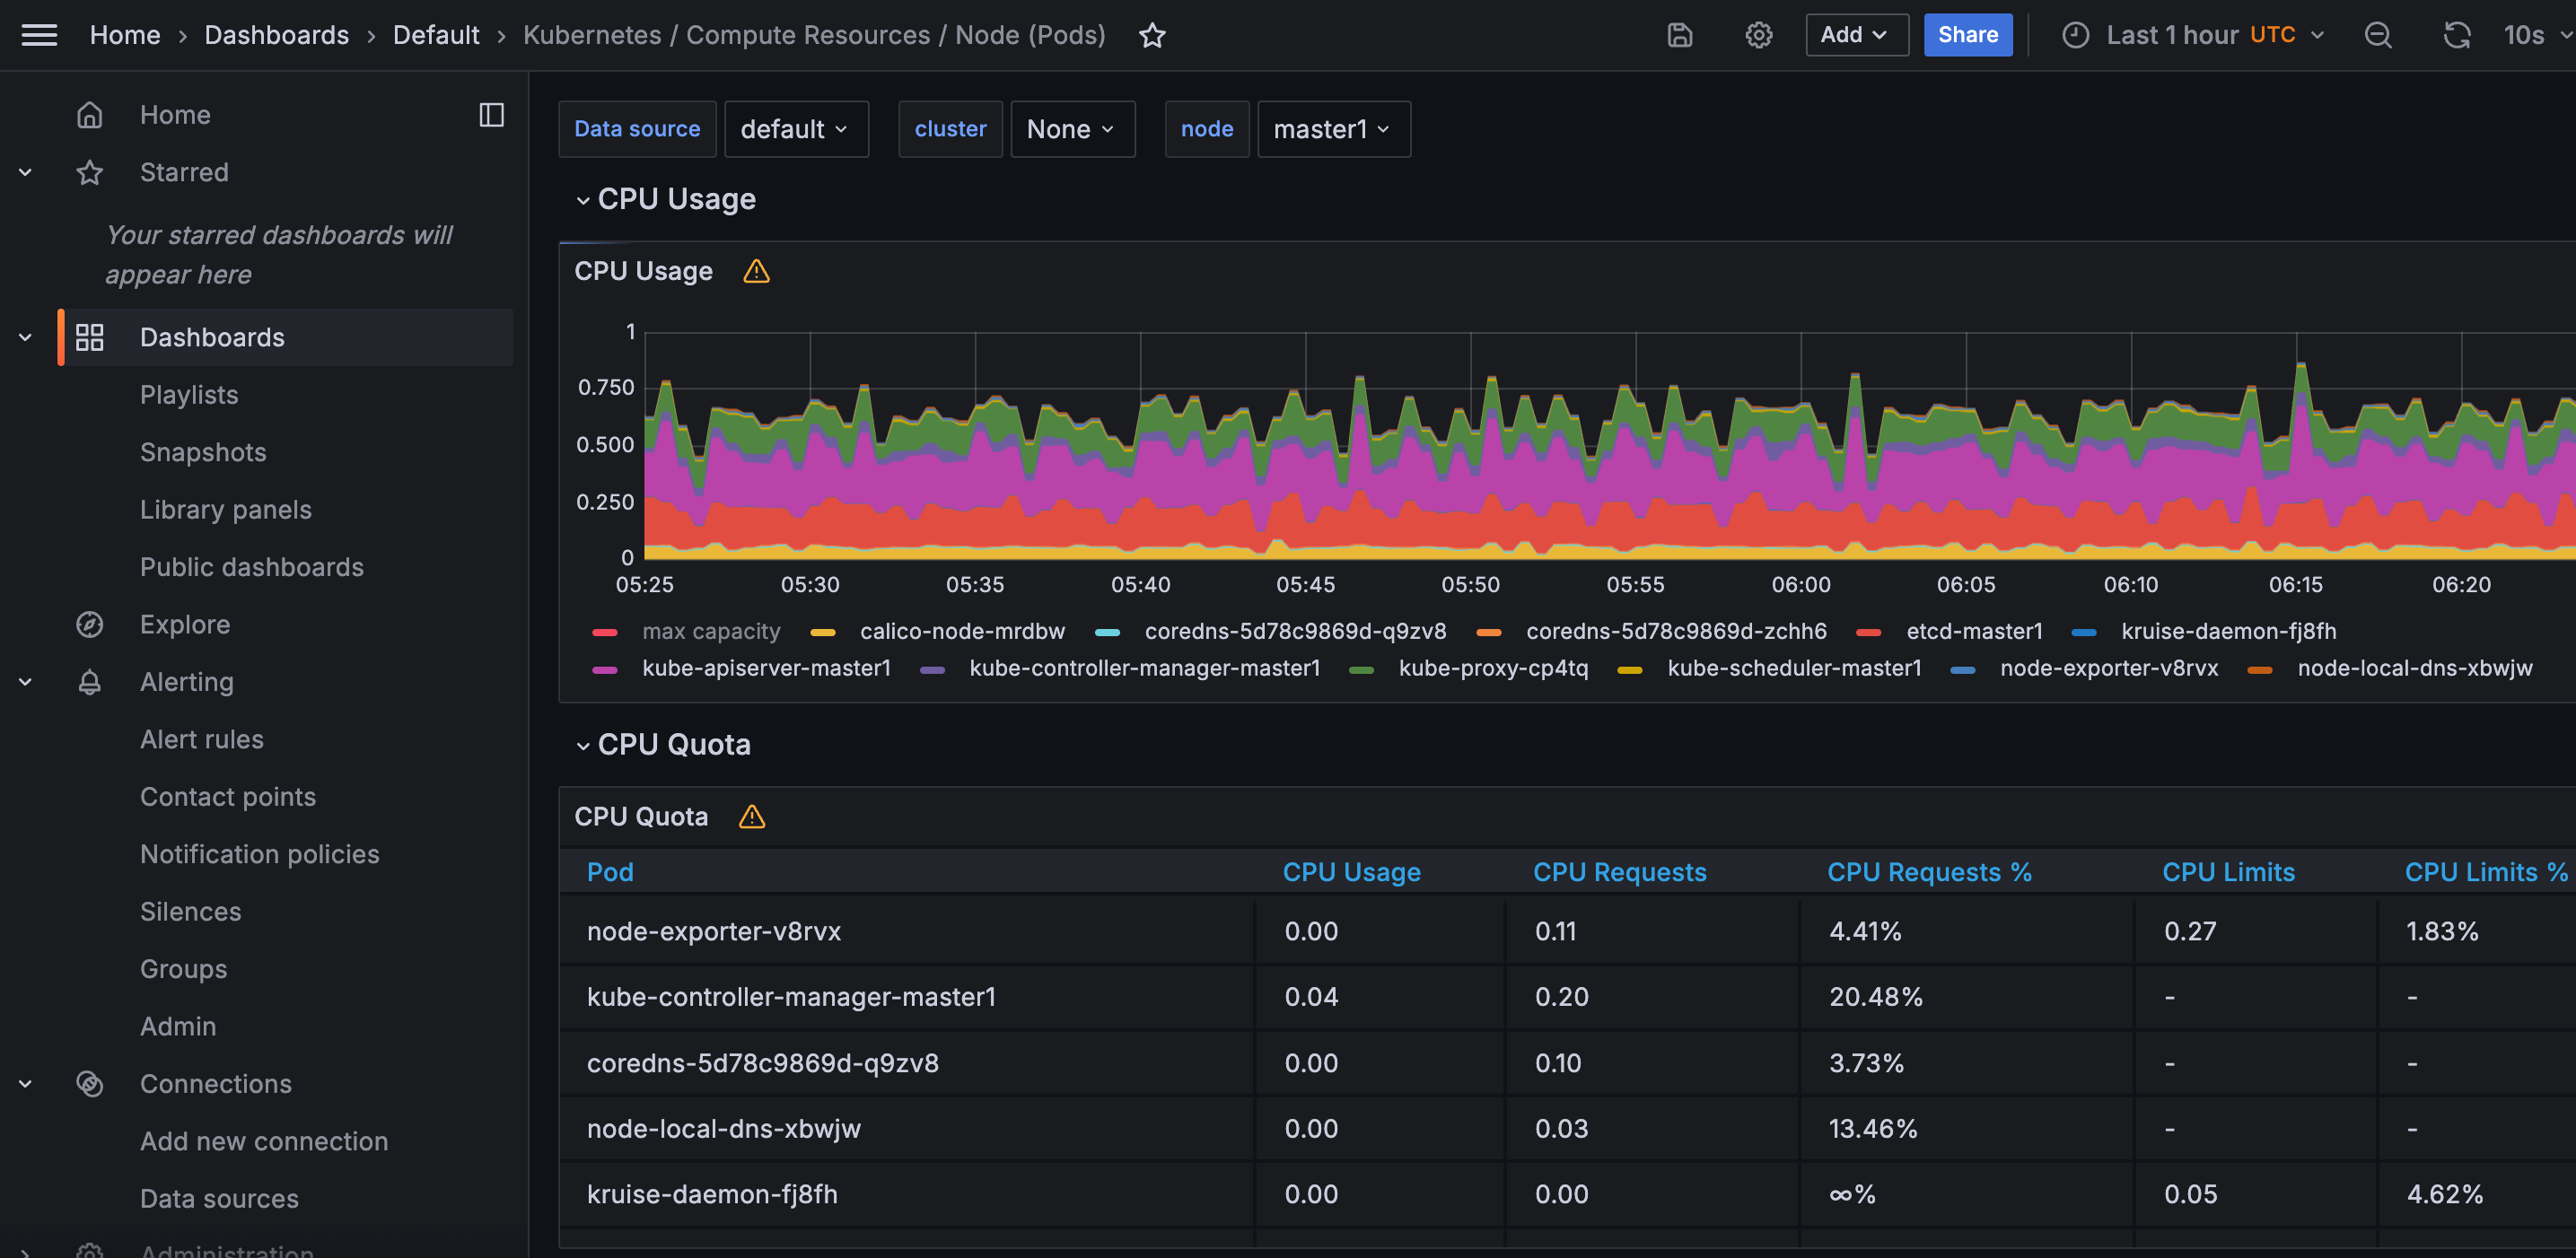Collapse the Alerting sidebar section
The image size is (2576, 1258).
[x=26, y=682]
